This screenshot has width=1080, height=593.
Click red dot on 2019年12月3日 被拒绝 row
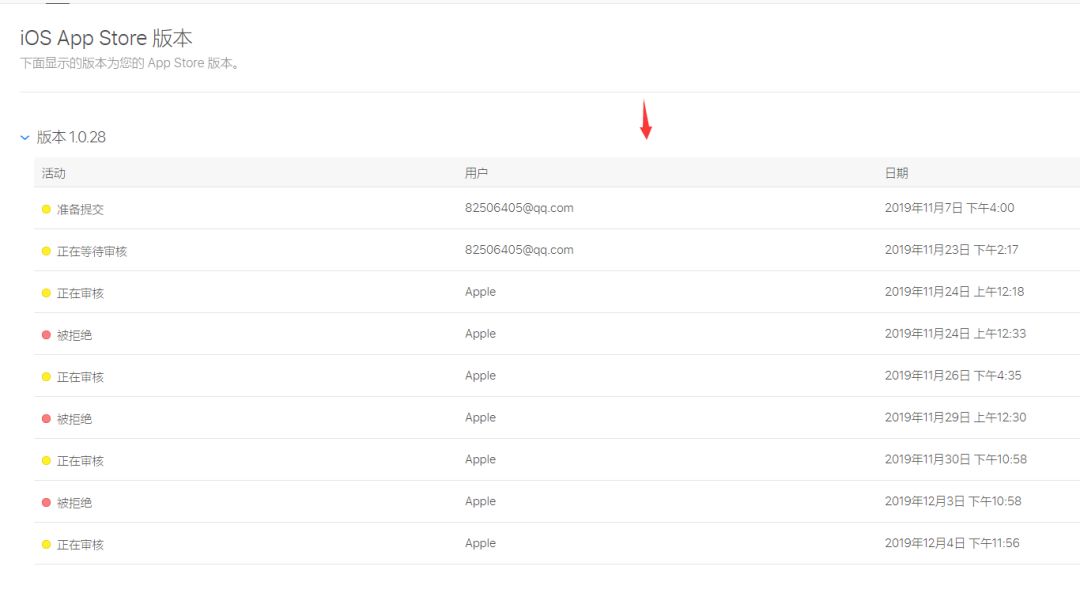coord(46,503)
